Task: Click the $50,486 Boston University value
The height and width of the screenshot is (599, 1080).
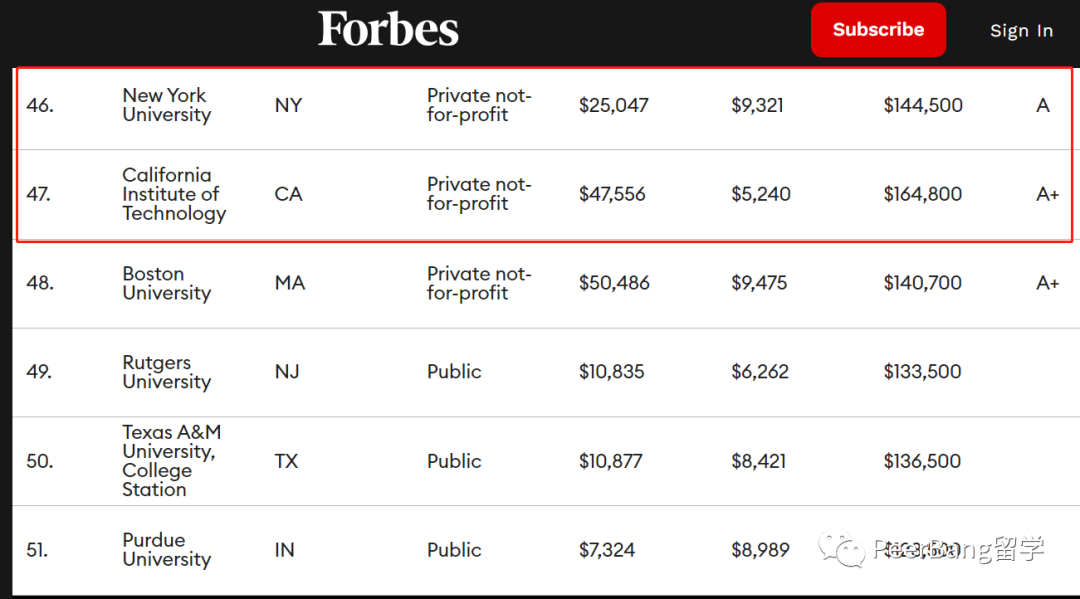Action: tap(614, 283)
